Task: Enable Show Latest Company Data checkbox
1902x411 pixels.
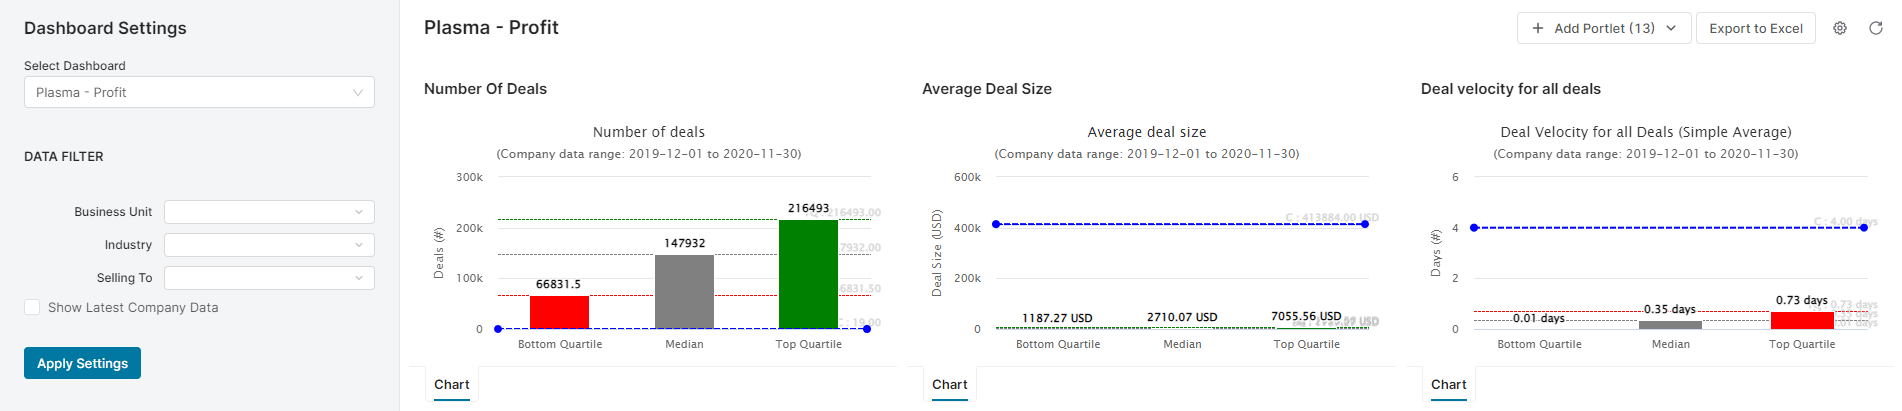Action: point(32,308)
